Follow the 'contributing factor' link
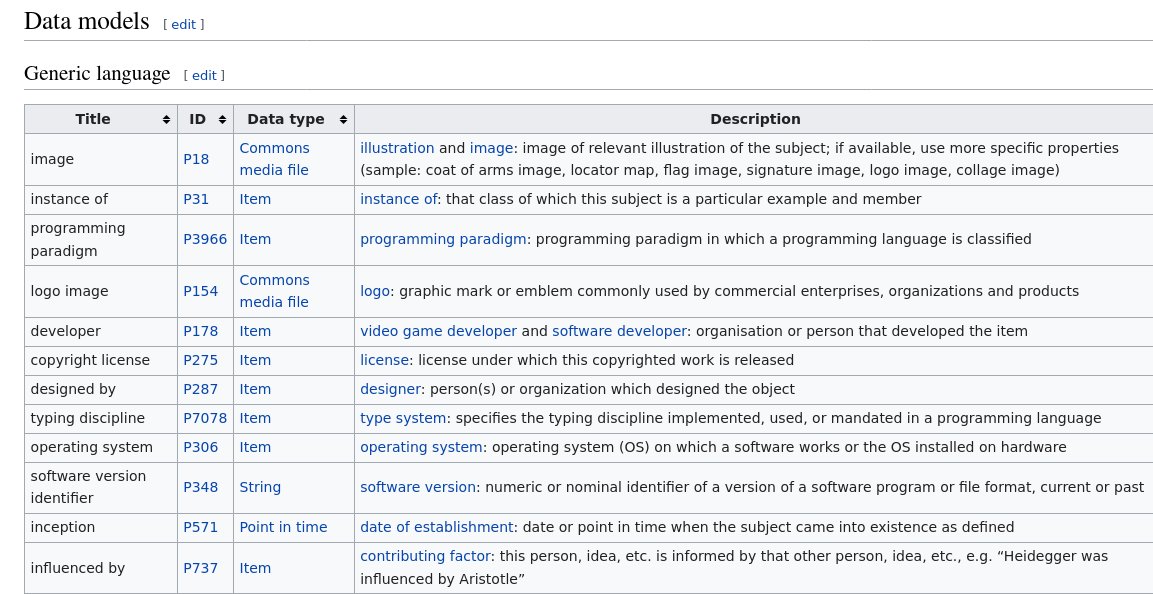1153x594 pixels. (x=425, y=556)
